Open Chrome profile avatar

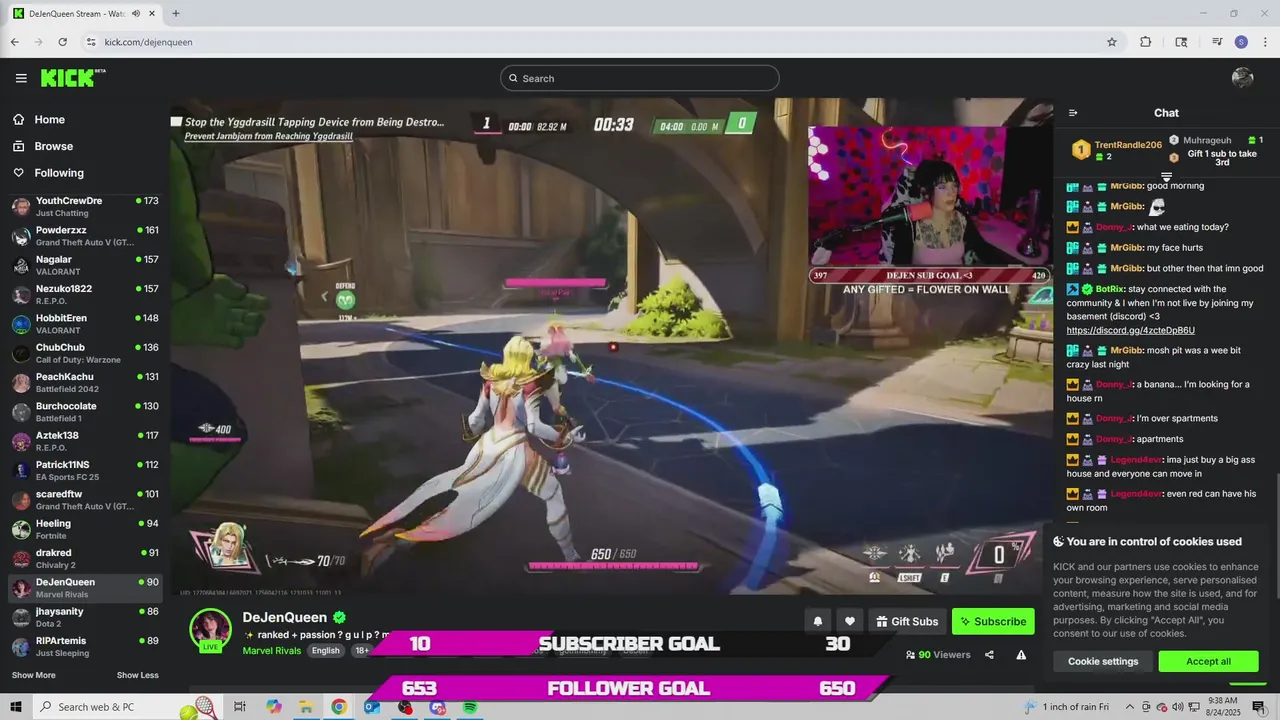coord(1241,42)
